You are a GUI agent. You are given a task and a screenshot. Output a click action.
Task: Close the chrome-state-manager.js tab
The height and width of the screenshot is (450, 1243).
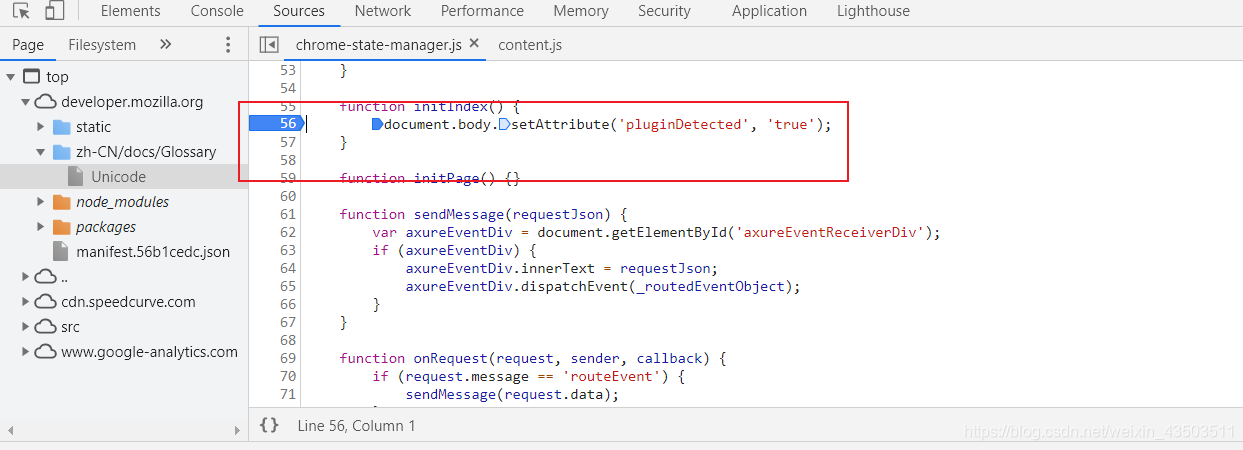click(474, 44)
